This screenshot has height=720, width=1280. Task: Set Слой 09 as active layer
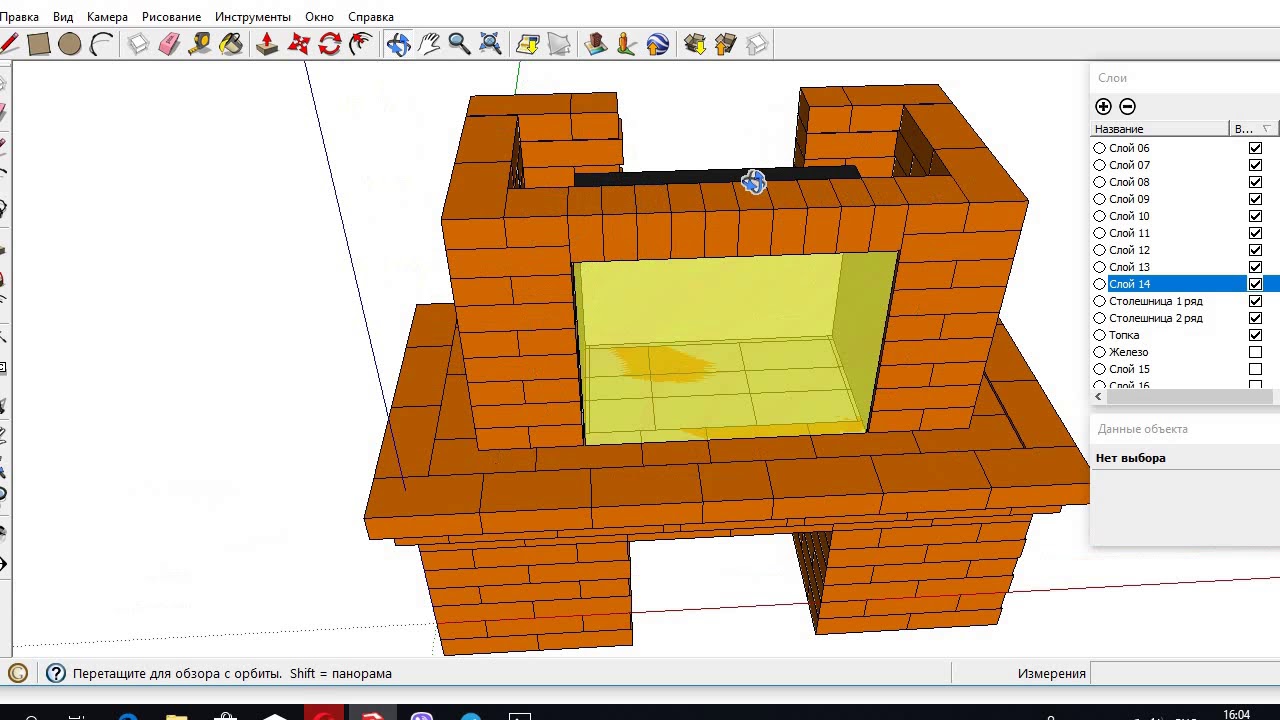[x=1100, y=199]
